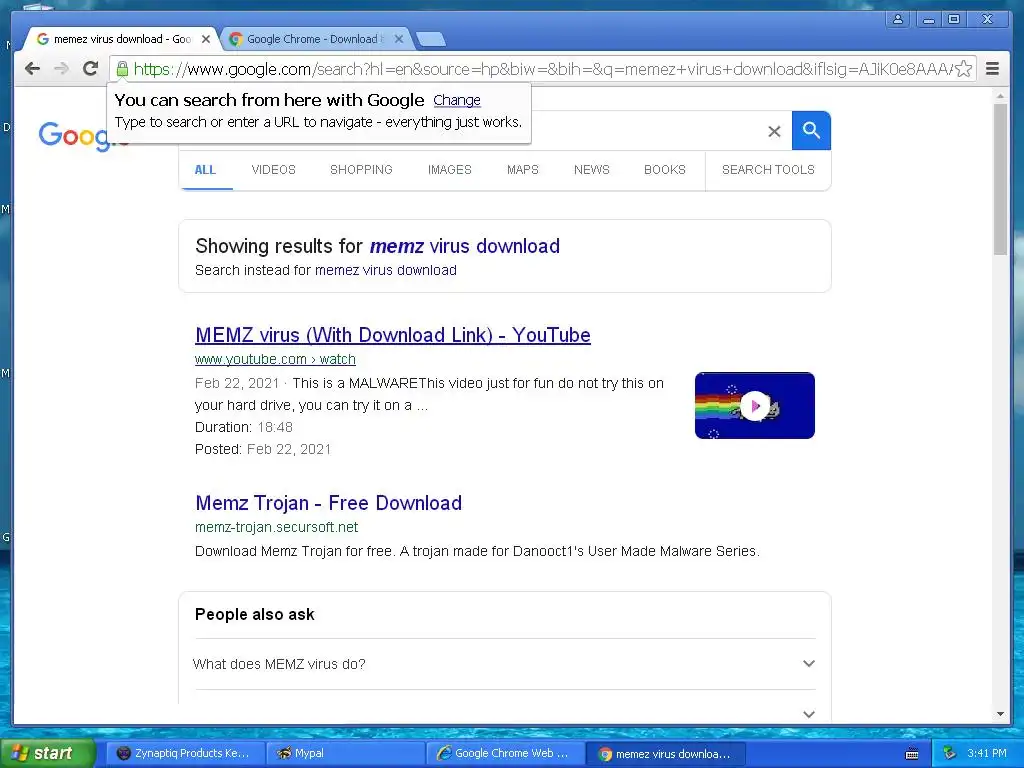Click the 3:41 PM clock
The height and width of the screenshot is (768, 1024).
[987, 753]
